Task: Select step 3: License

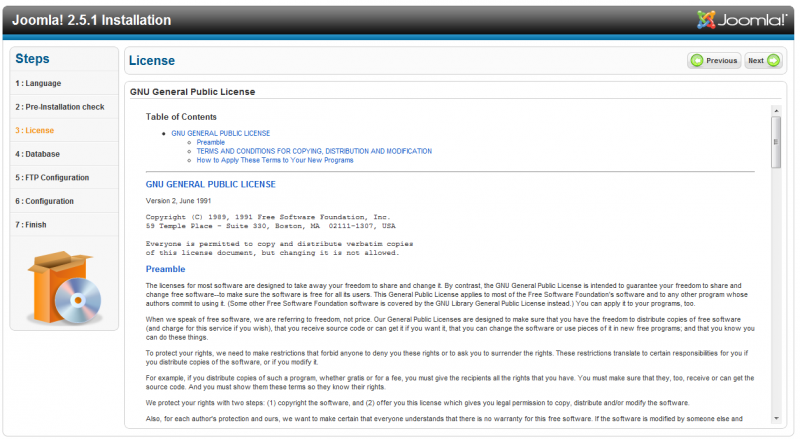Action: pos(35,130)
